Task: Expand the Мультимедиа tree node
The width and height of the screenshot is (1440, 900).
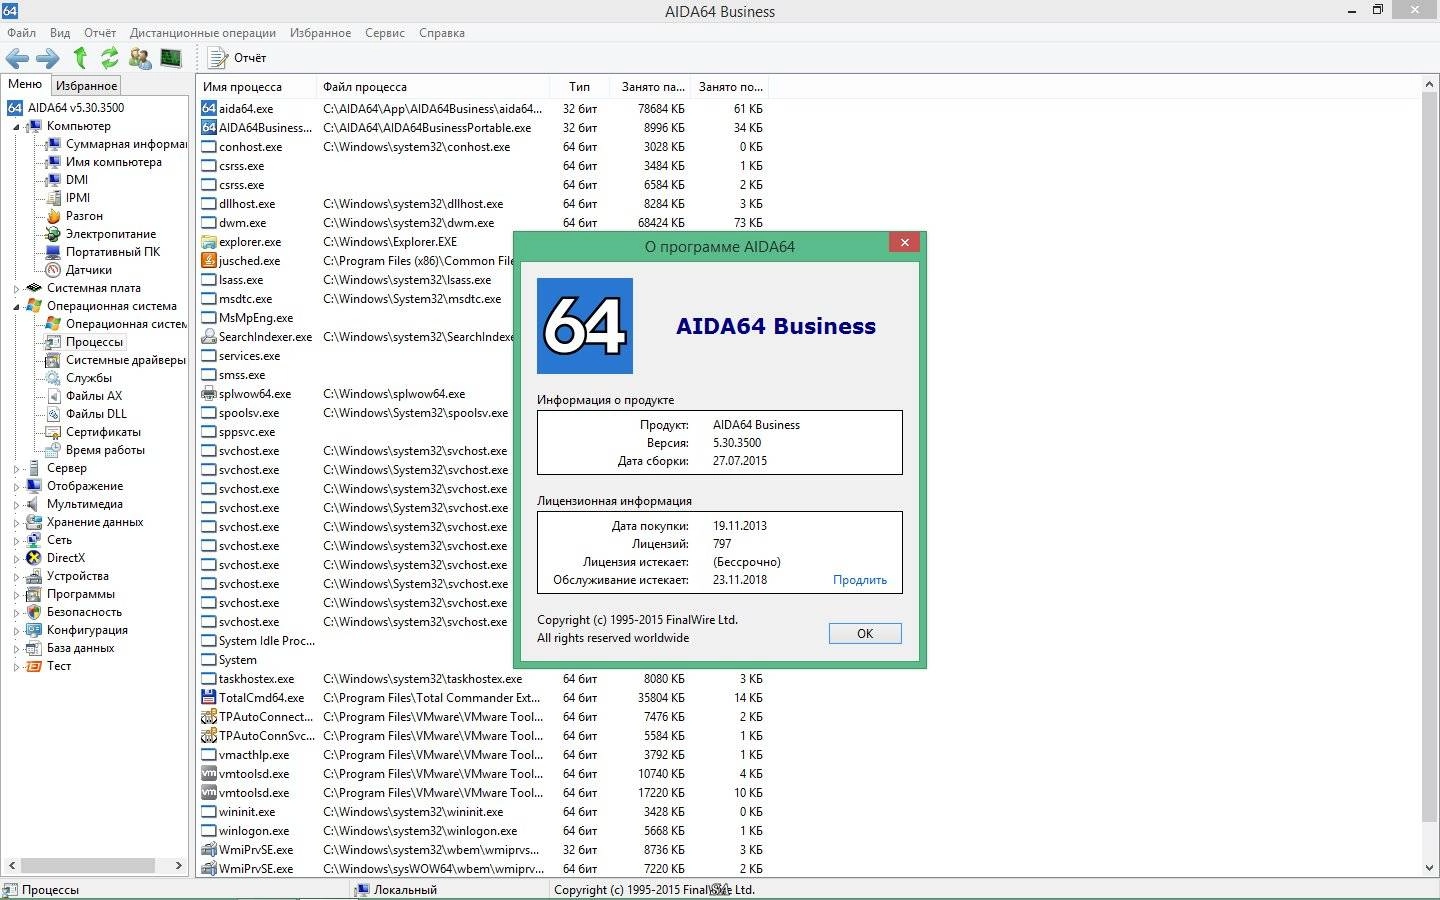Action: (x=16, y=505)
